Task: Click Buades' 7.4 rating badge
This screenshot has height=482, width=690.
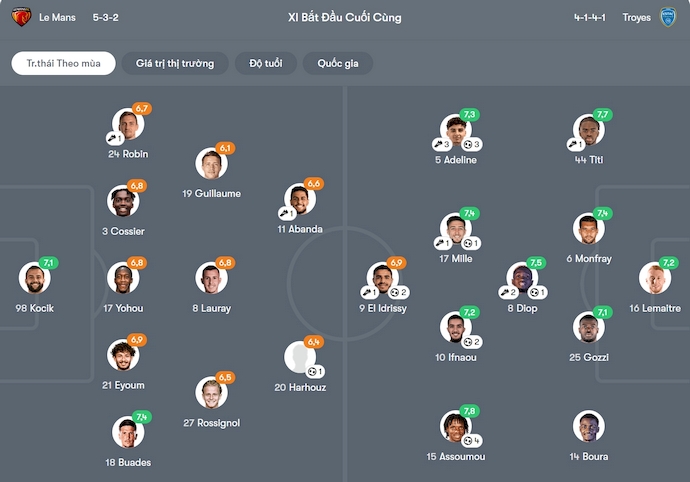Action: tap(141, 417)
